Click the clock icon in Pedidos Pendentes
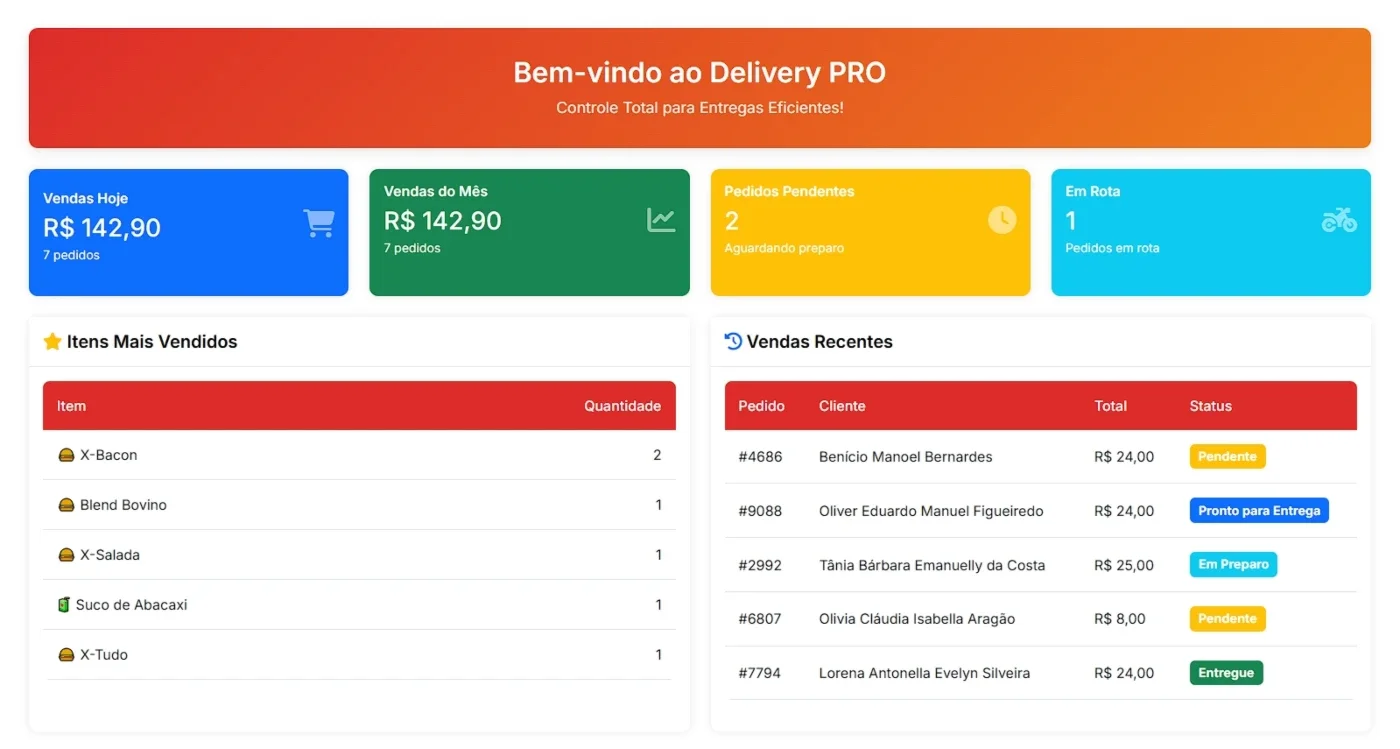This screenshot has width=1400, height=749. click(x=1002, y=220)
